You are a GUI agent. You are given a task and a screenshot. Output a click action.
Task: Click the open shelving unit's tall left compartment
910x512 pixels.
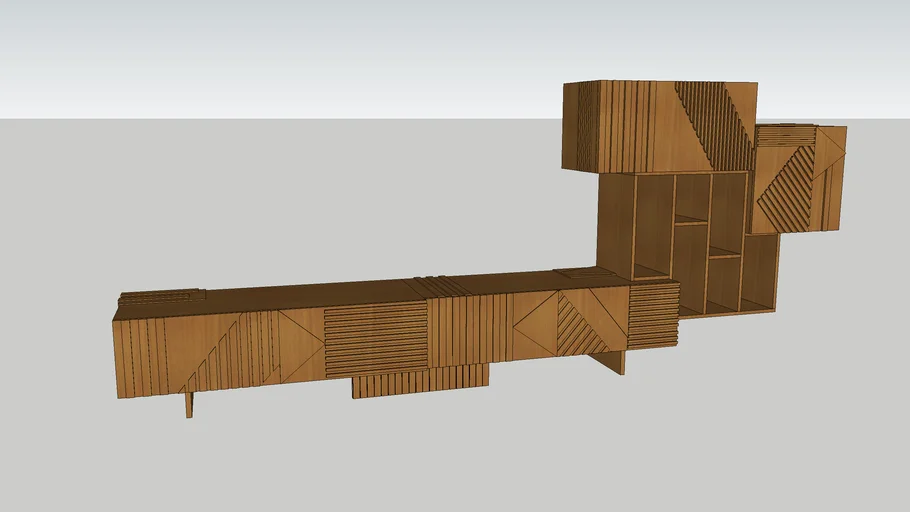(653, 225)
